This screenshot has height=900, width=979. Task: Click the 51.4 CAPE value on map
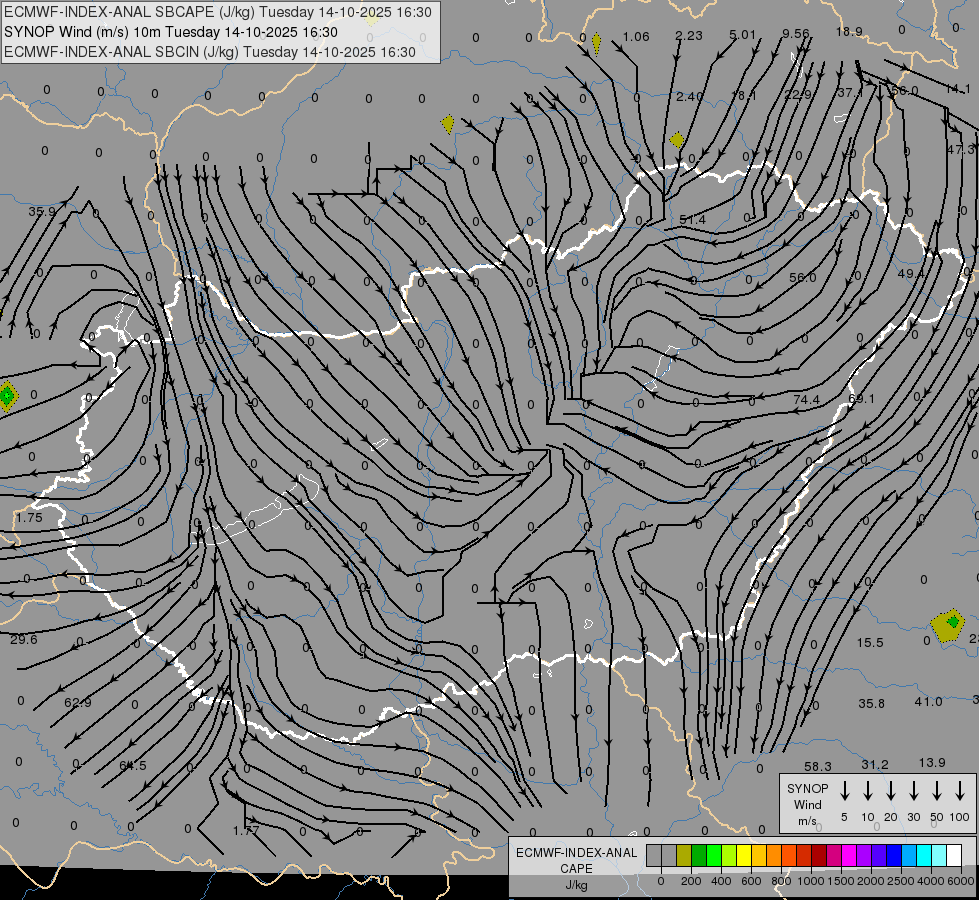point(692,220)
